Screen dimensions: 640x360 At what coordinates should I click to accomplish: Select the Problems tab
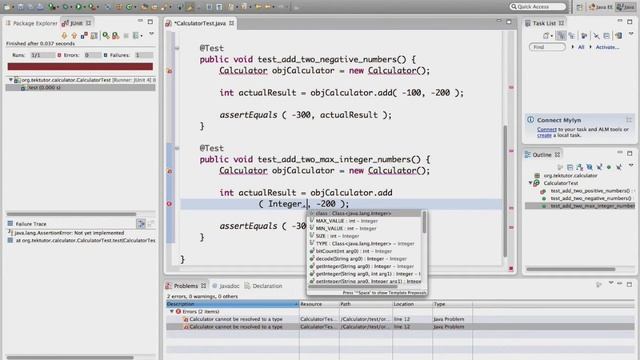click(x=186, y=286)
